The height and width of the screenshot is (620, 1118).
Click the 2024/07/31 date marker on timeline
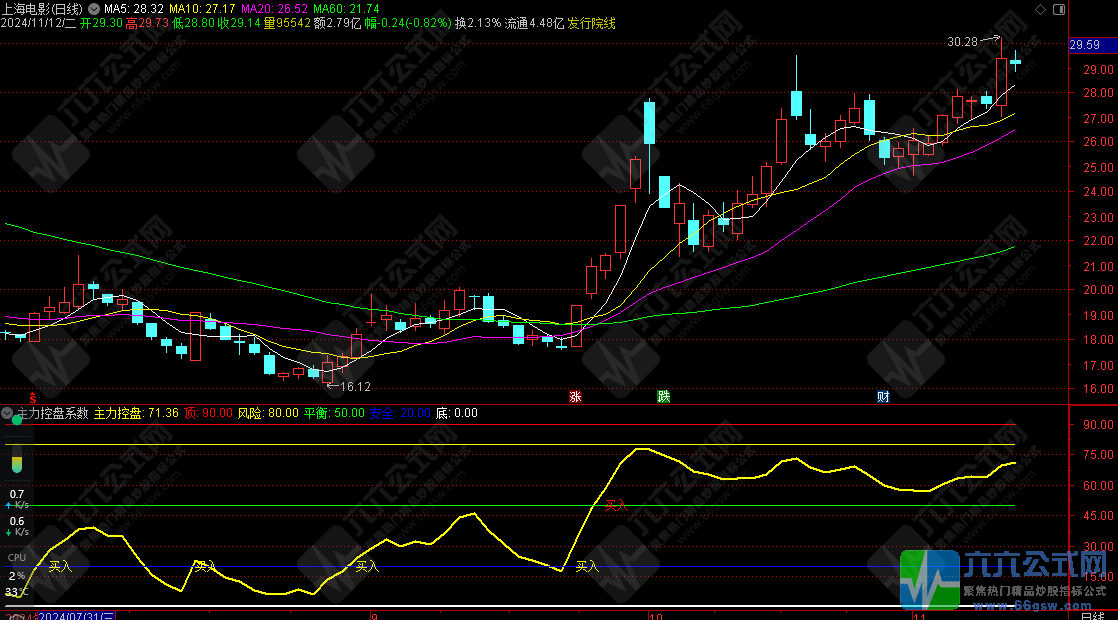pos(79,616)
